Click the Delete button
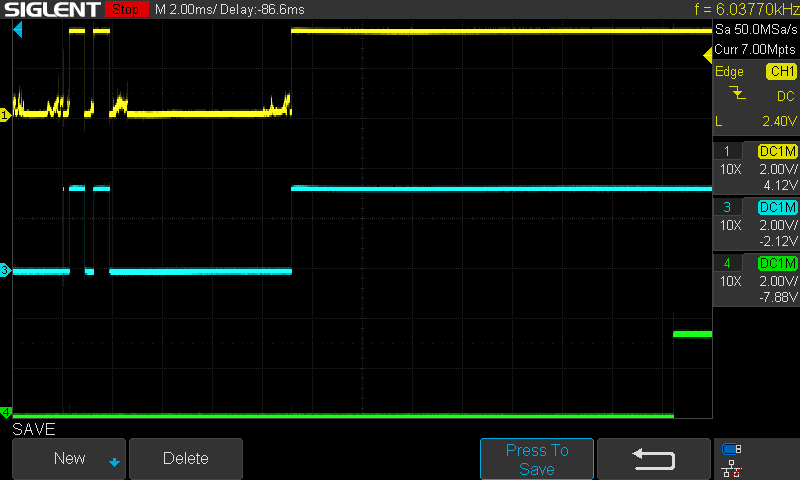 pyautogui.click(x=186, y=458)
